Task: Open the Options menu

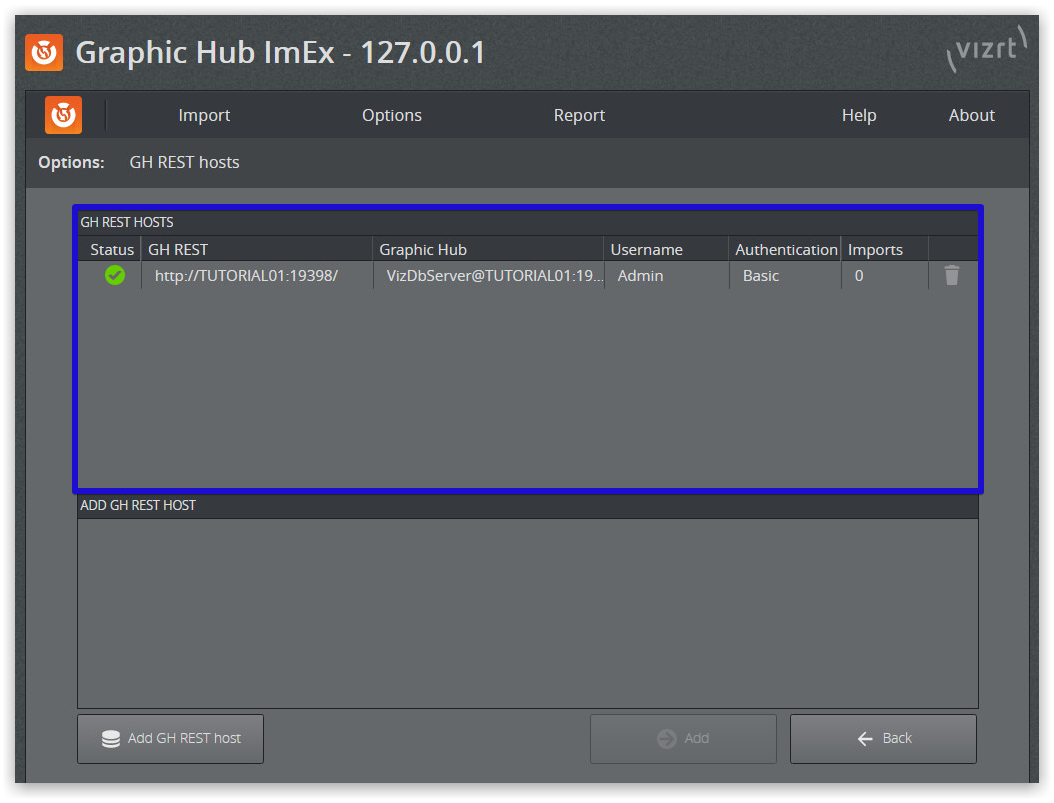Action: (x=392, y=116)
